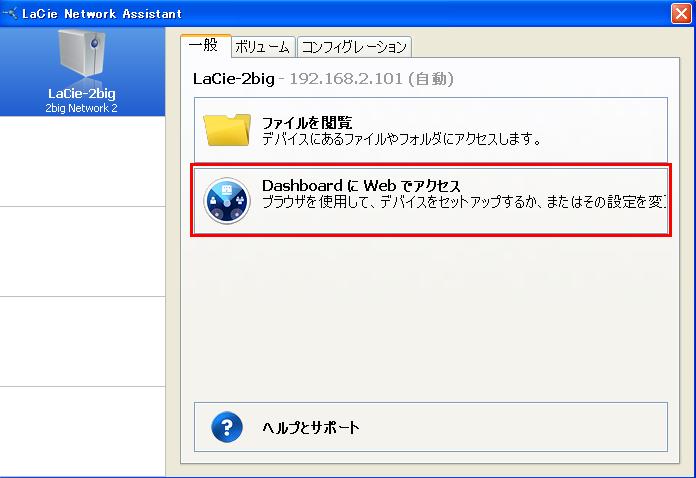This screenshot has height=478, width=696.
Task: Click the LaCie Network Assistant title bar icon
Action: (10, 13)
